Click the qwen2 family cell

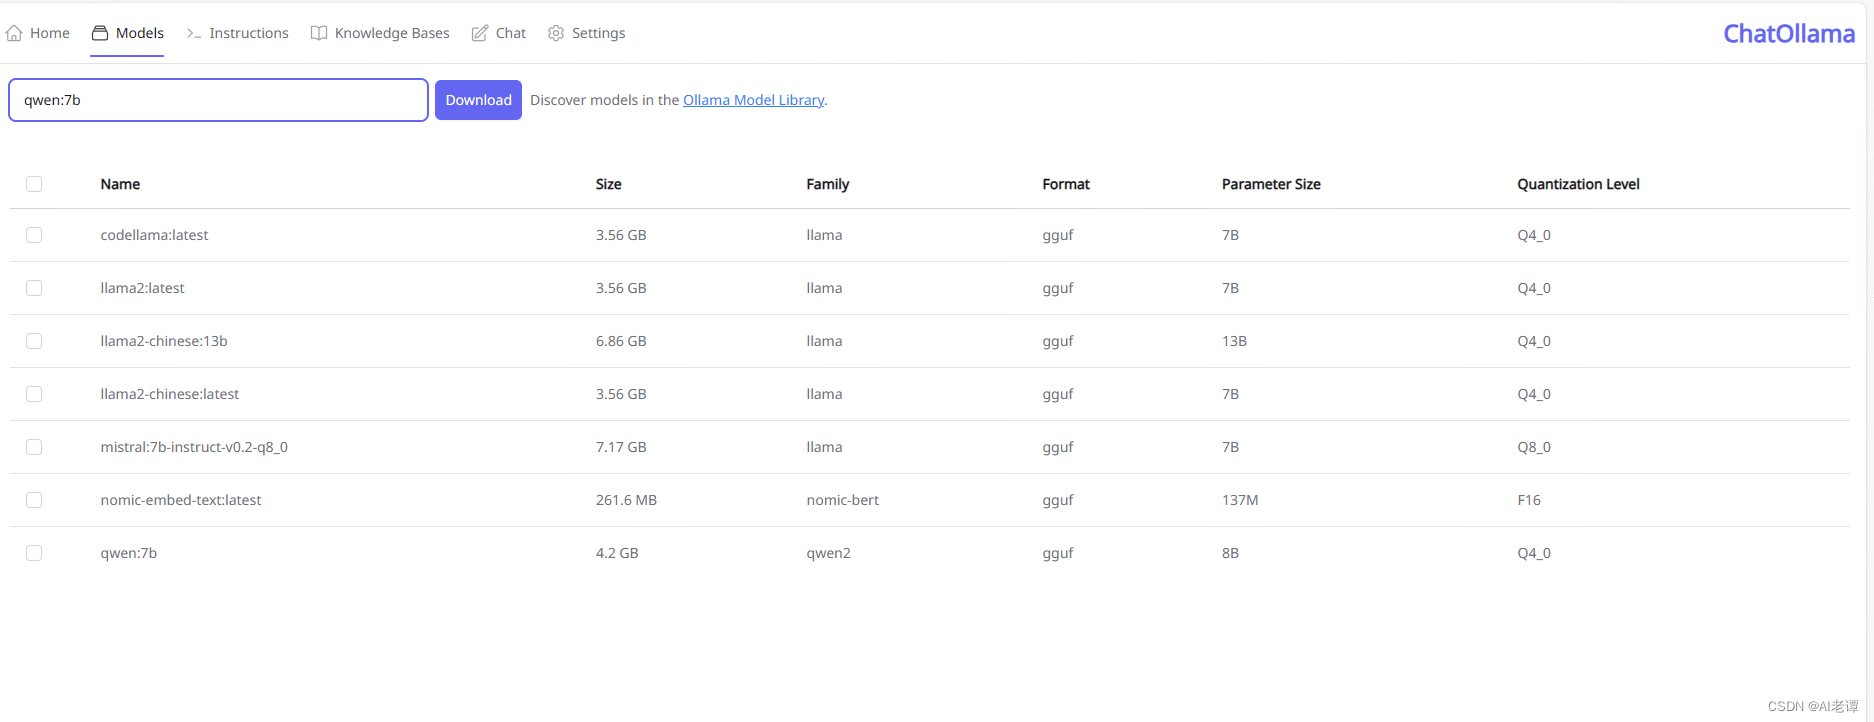(829, 553)
